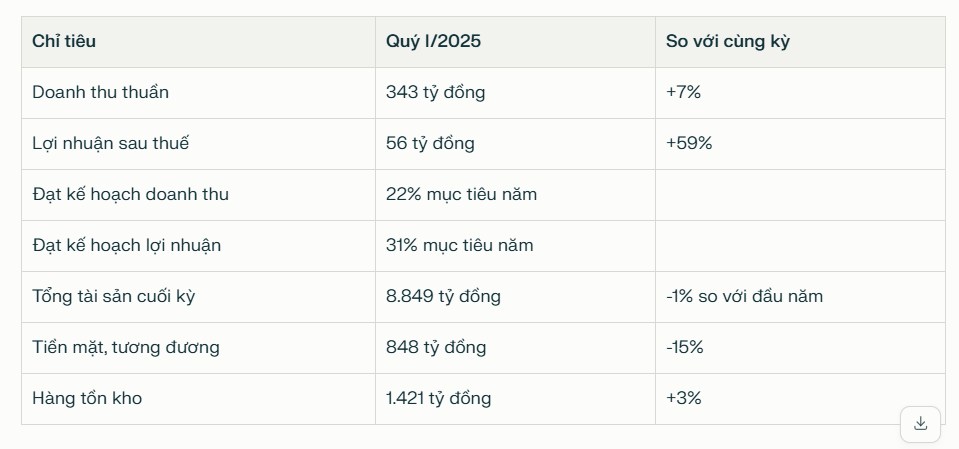This screenshot has height=449, width=959.
Task: Select 'Đạt kế hoạch doanh thu' row label
Action: point(130,194)
